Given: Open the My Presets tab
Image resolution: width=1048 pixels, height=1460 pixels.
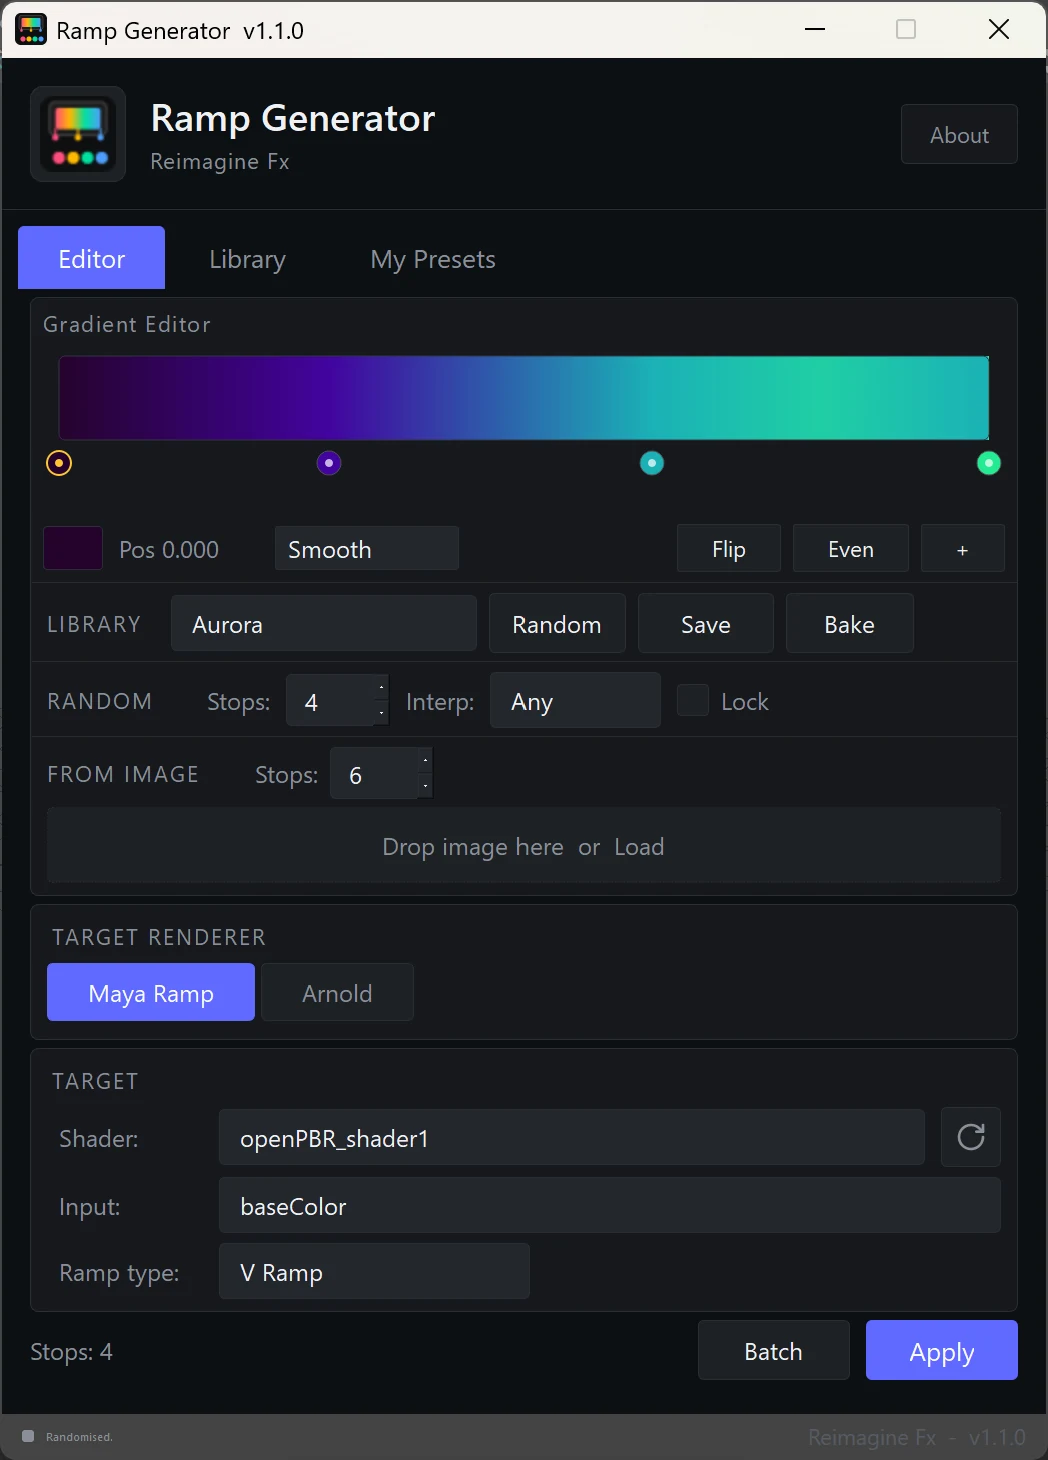Looking at the screenshot, I should (433, 258).
